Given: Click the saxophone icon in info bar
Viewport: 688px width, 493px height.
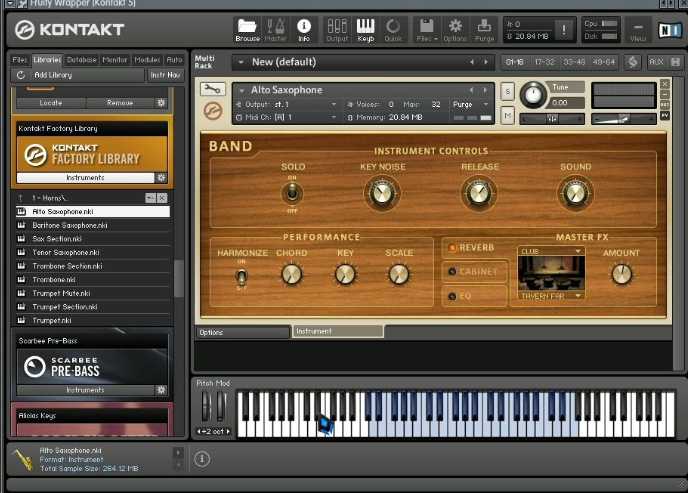Looking at the screenshot, I should (23, 459).
